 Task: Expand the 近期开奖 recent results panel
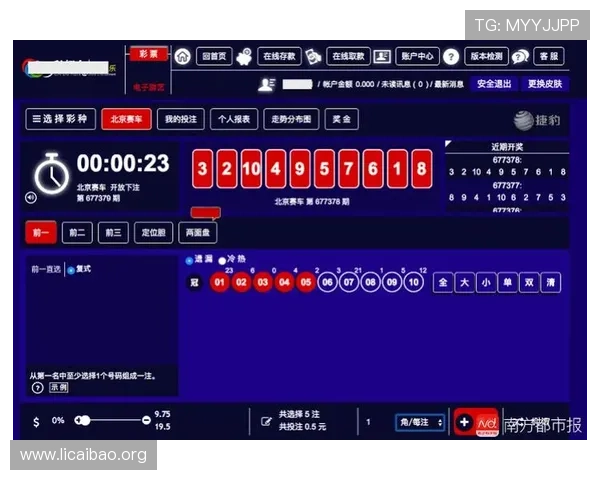point(449,148)
